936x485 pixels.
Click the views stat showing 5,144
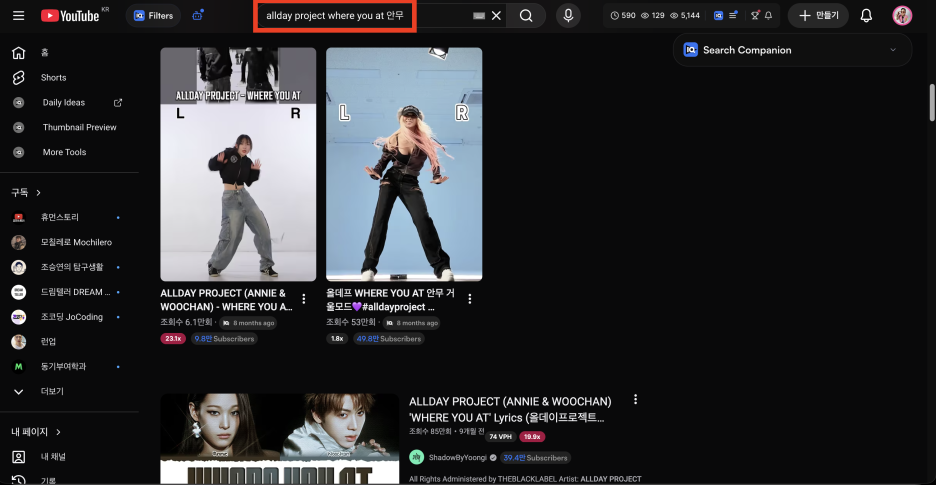point(685,16)
